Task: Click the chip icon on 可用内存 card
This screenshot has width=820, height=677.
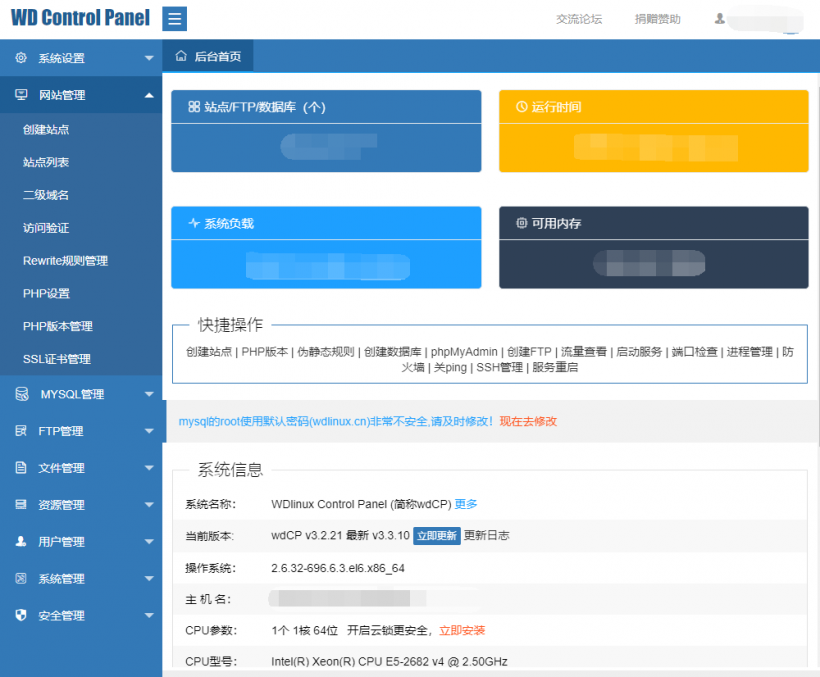Action: click(521, 223)
